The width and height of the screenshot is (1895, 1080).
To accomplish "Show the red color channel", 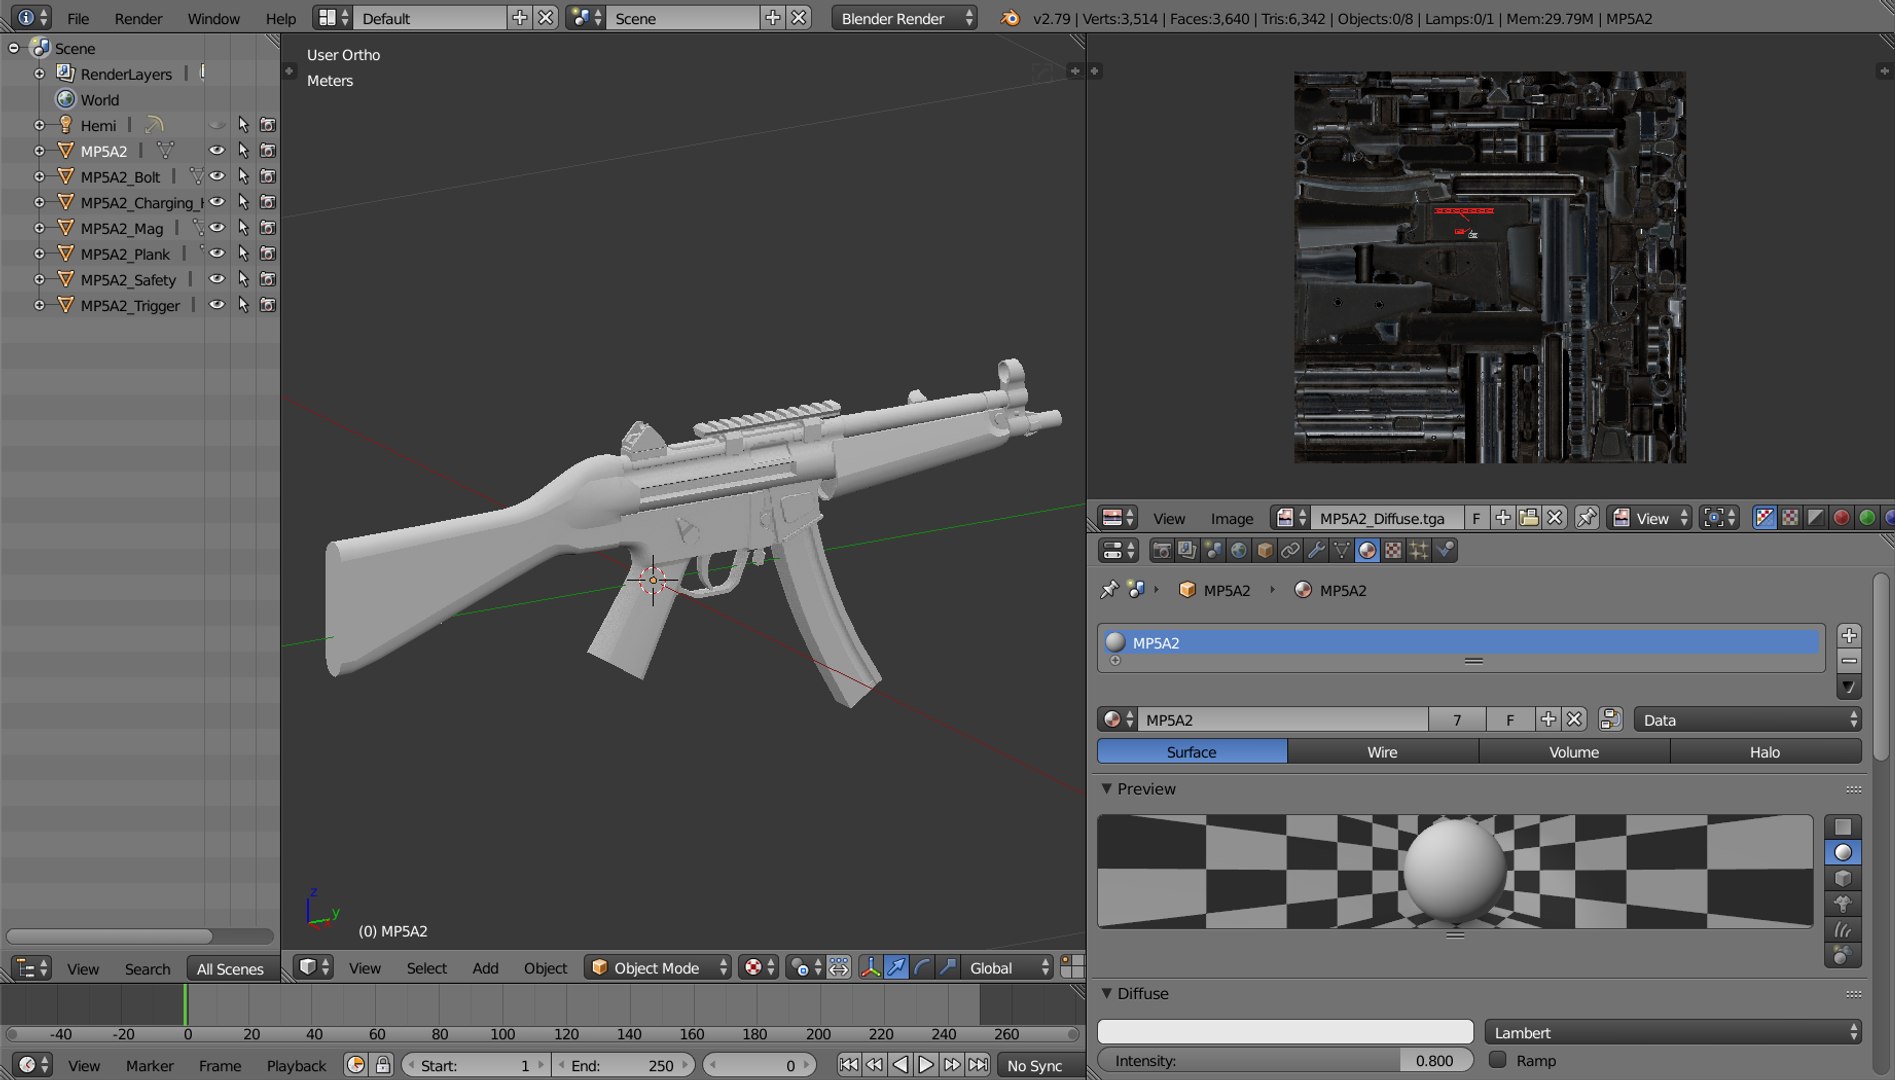I will pyautogui.click(x=1841, y=518).
